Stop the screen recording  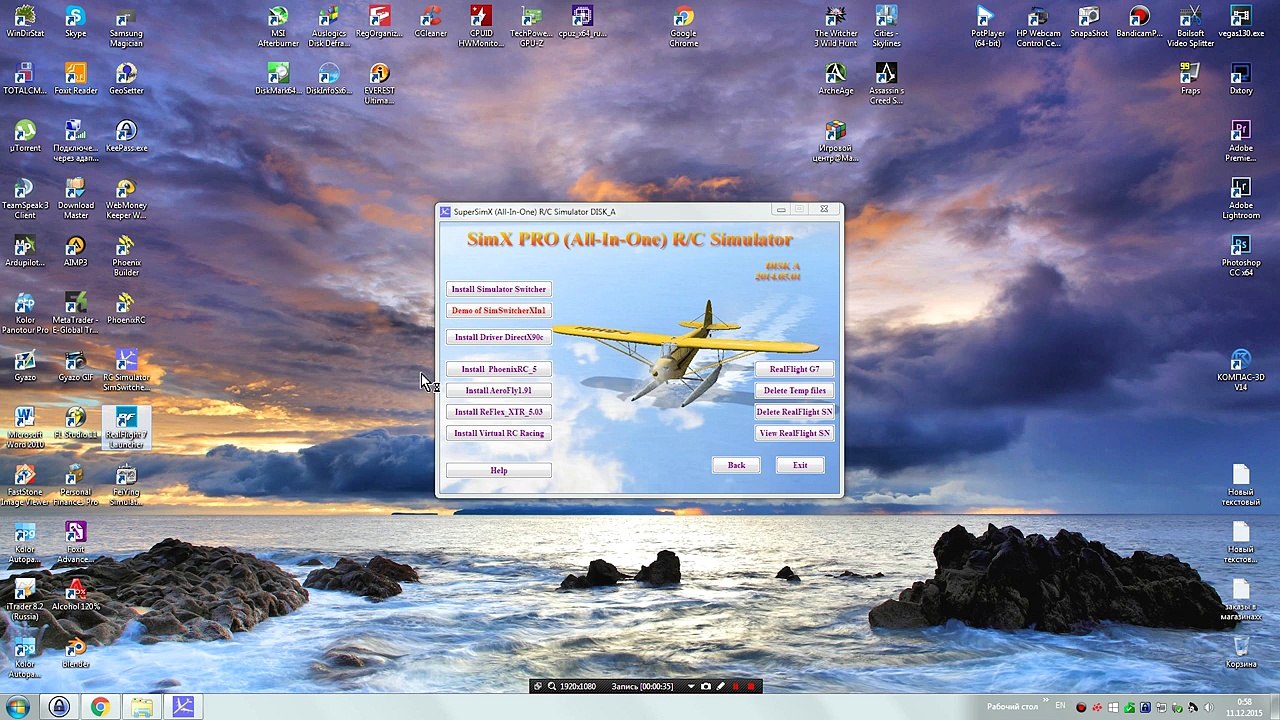click(x=751, y=687)
